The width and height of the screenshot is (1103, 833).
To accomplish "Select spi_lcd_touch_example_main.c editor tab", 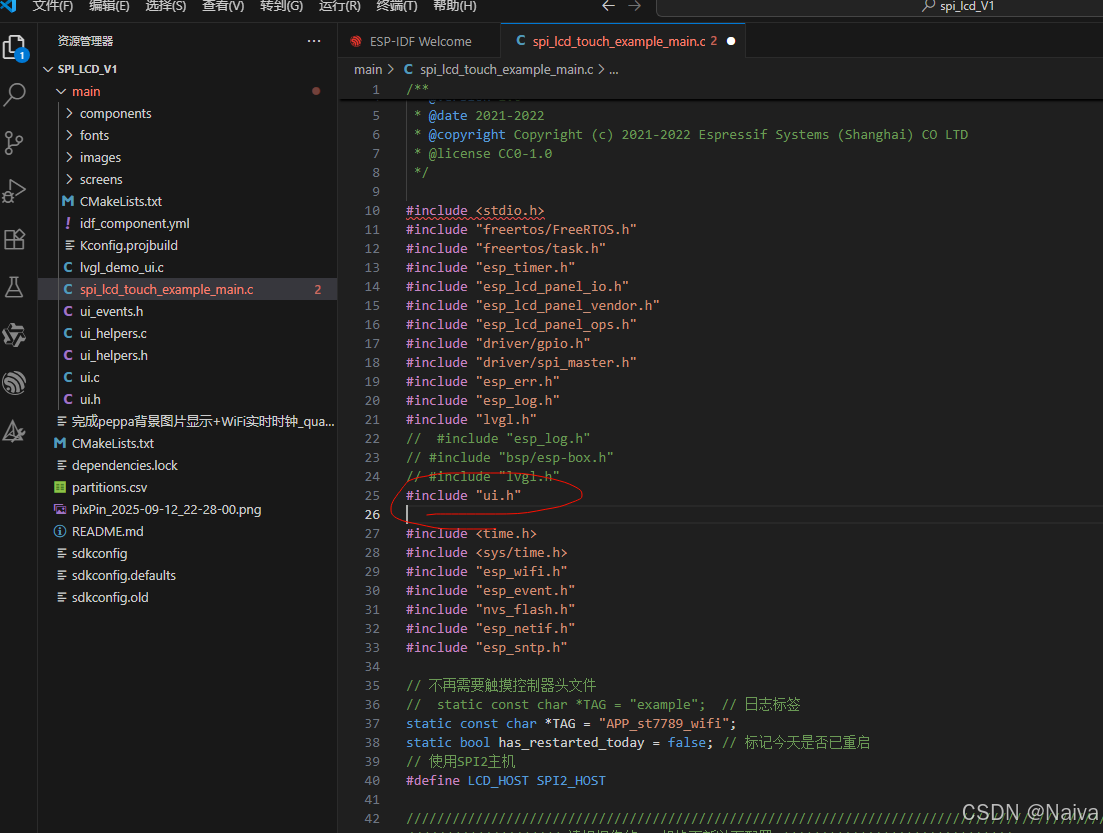I will point(623,42).
